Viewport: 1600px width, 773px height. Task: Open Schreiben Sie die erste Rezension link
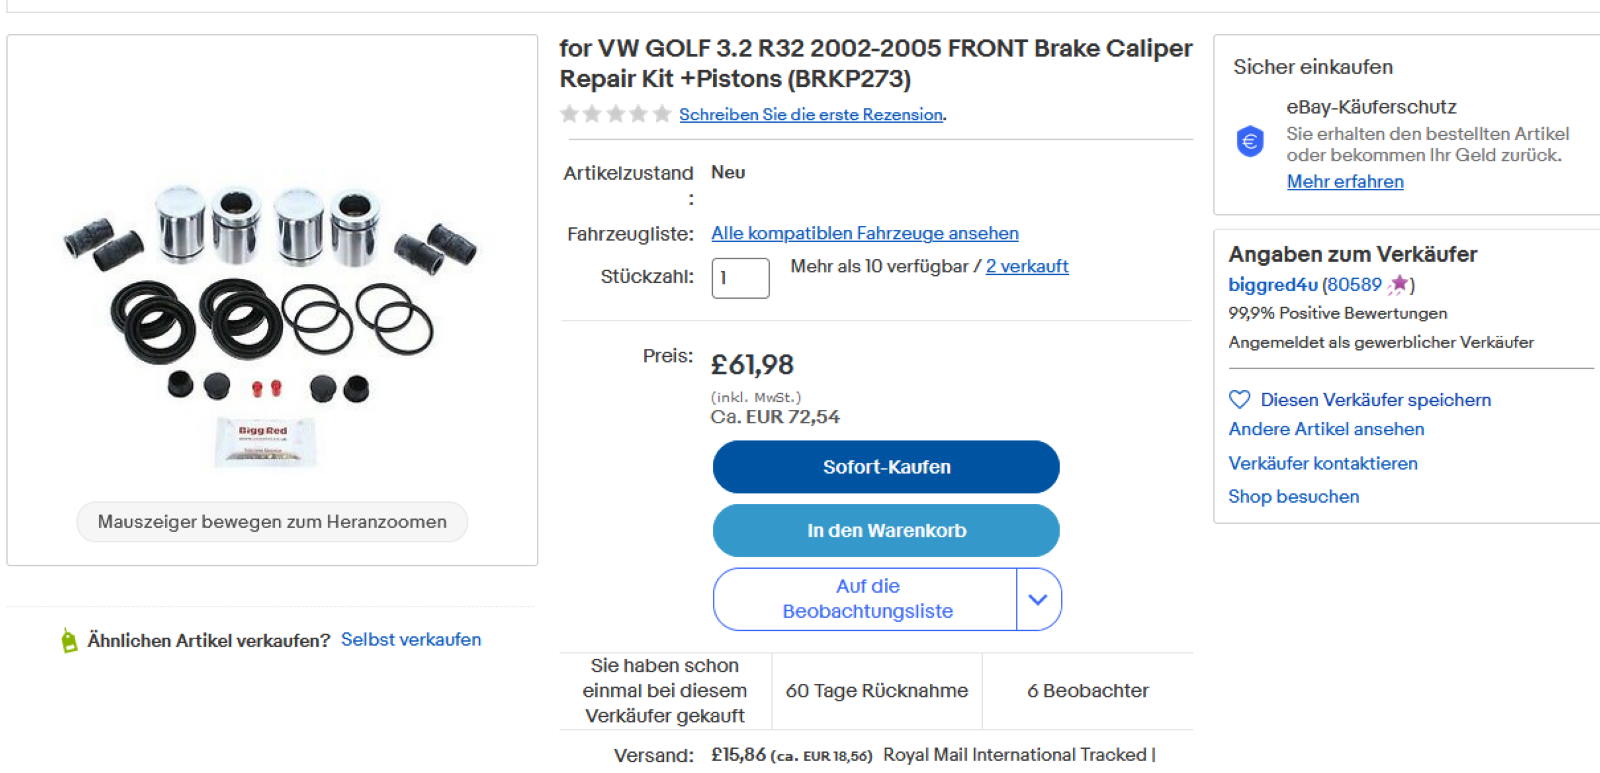811,115
